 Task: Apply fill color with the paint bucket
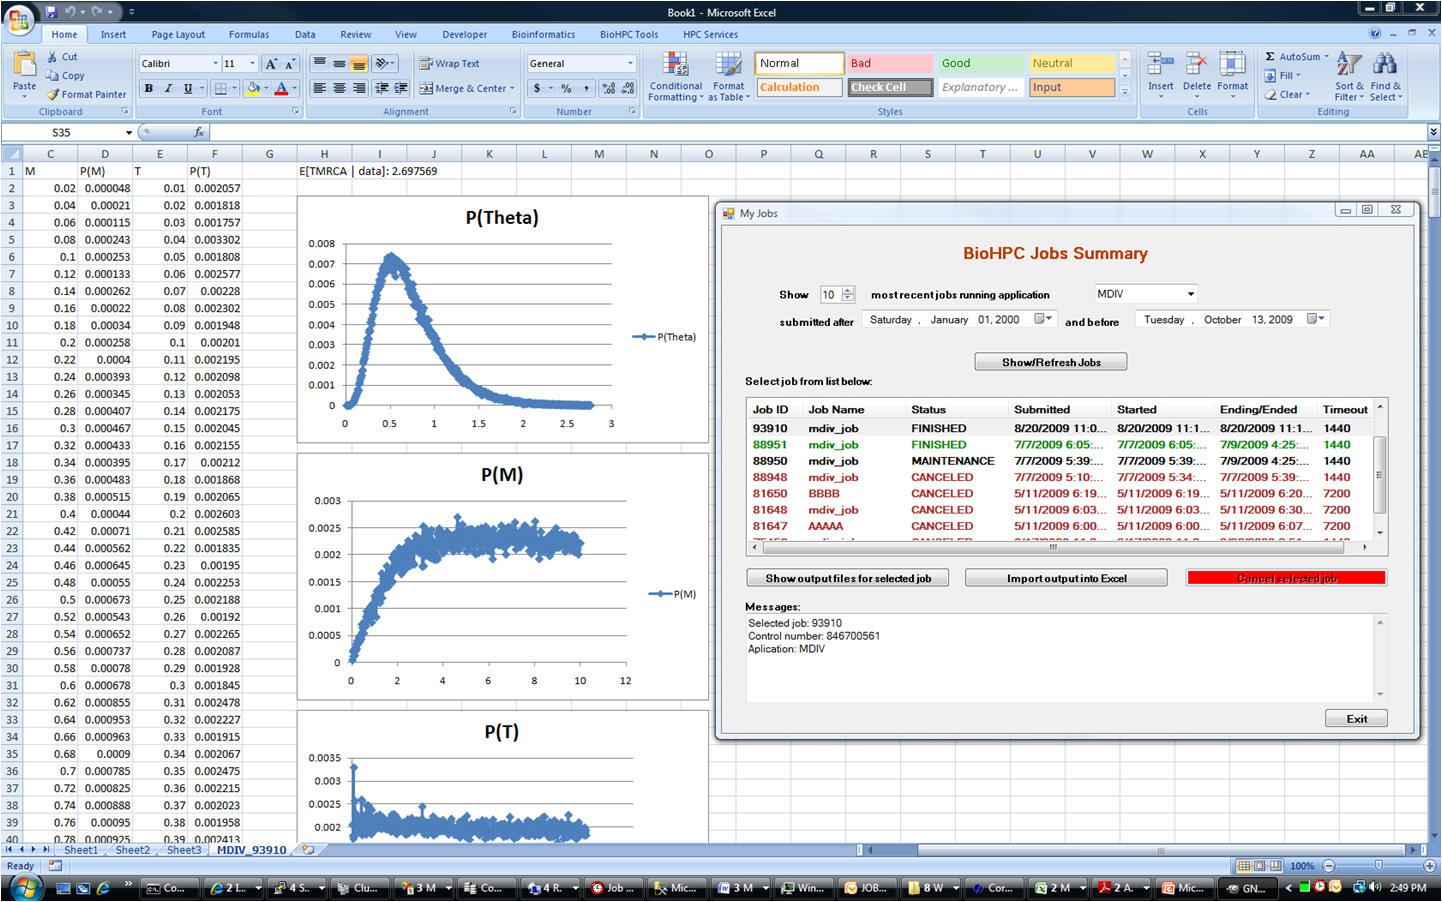point(253,88)
